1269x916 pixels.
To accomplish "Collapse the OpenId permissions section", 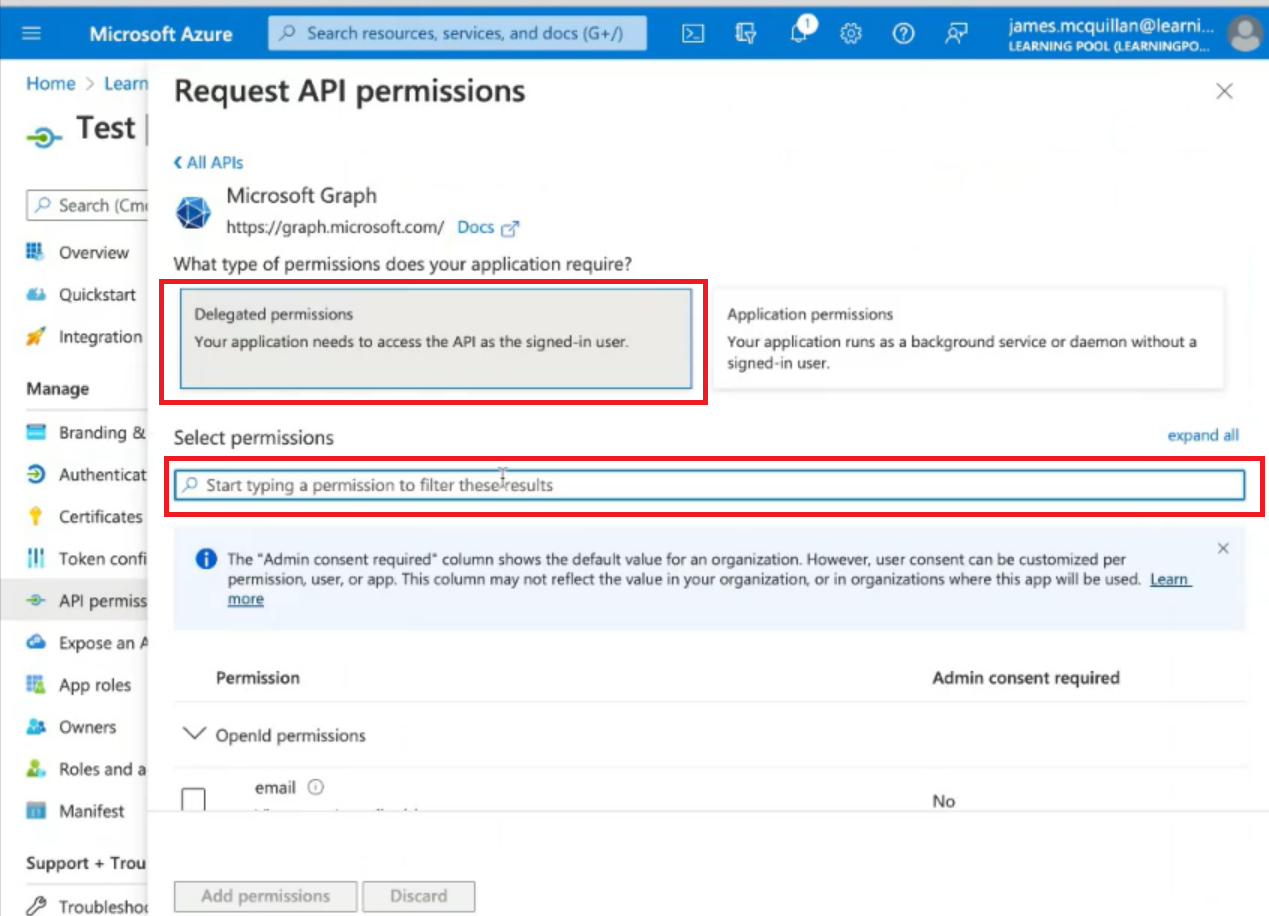I will pyautogui.click(x=193, y=735).
